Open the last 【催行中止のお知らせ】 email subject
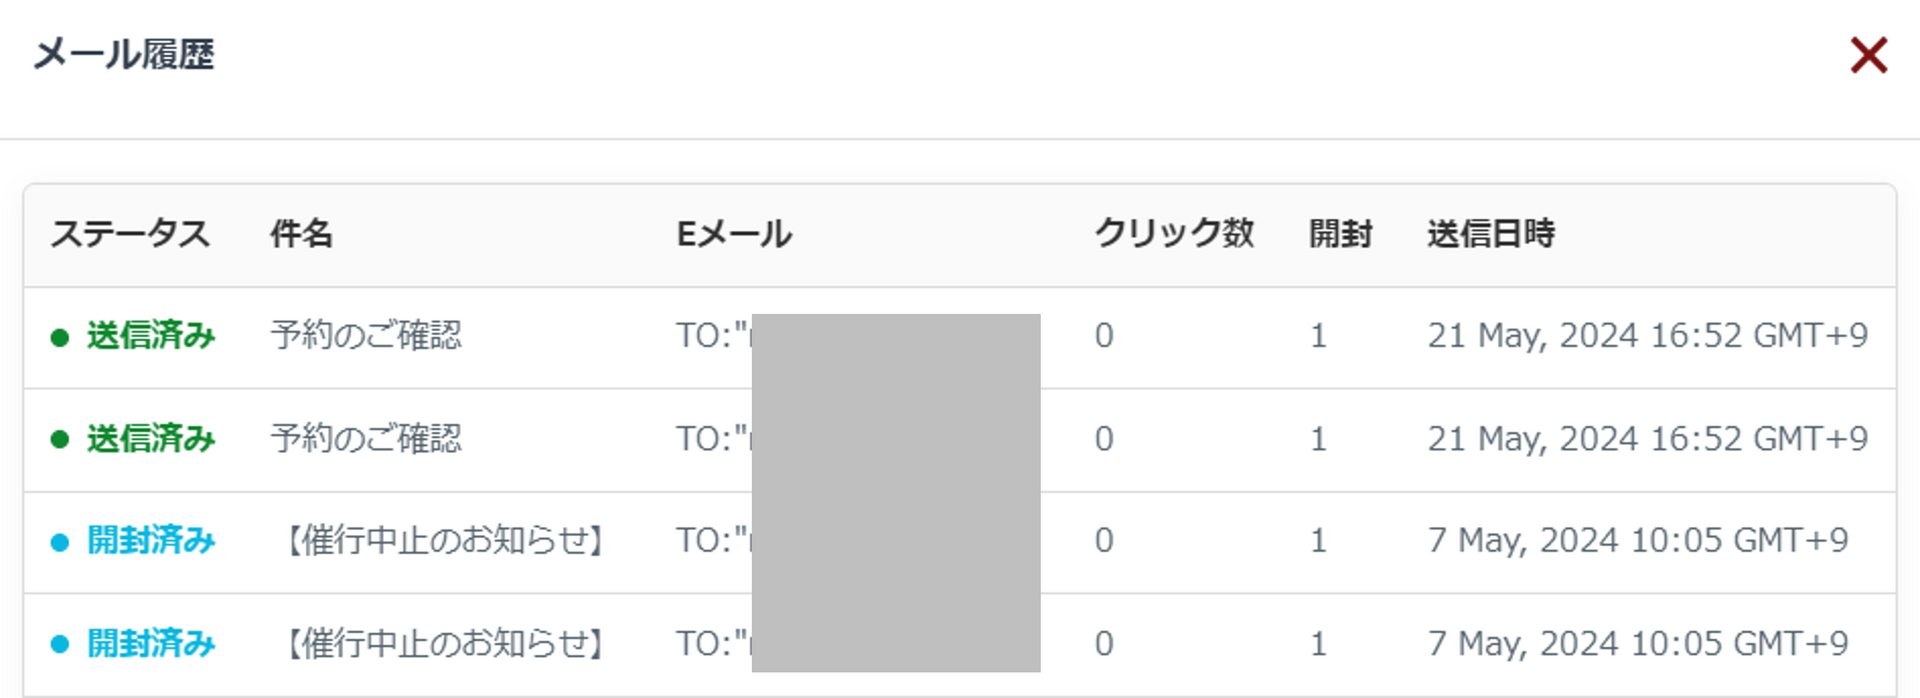This screenshot has height=698, width=1920. coord(445,644)
